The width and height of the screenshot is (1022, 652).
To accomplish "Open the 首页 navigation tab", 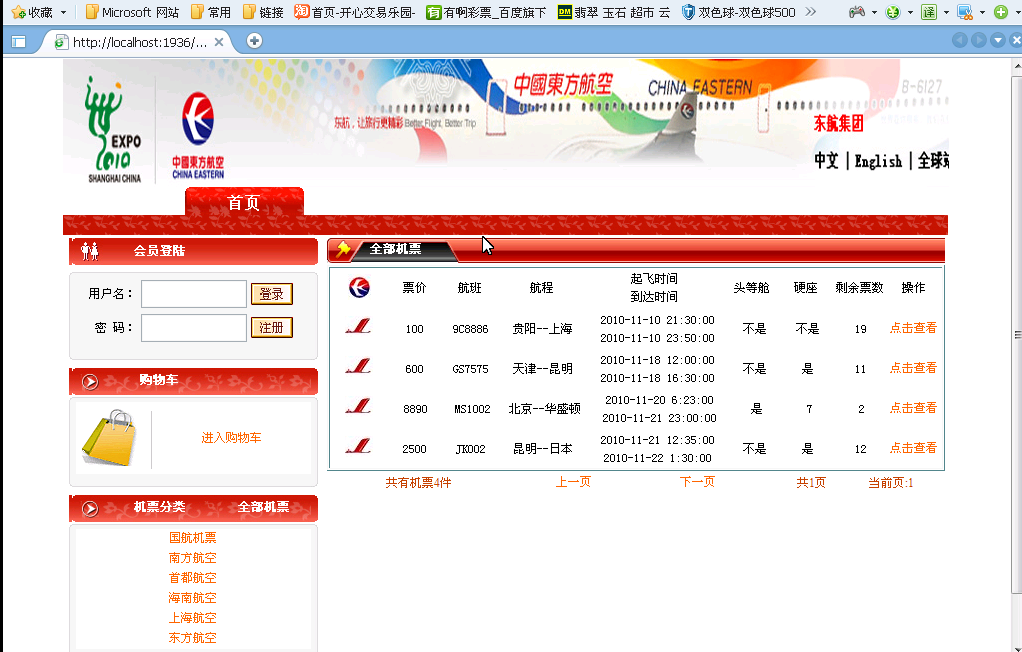I will coord(244,202).
